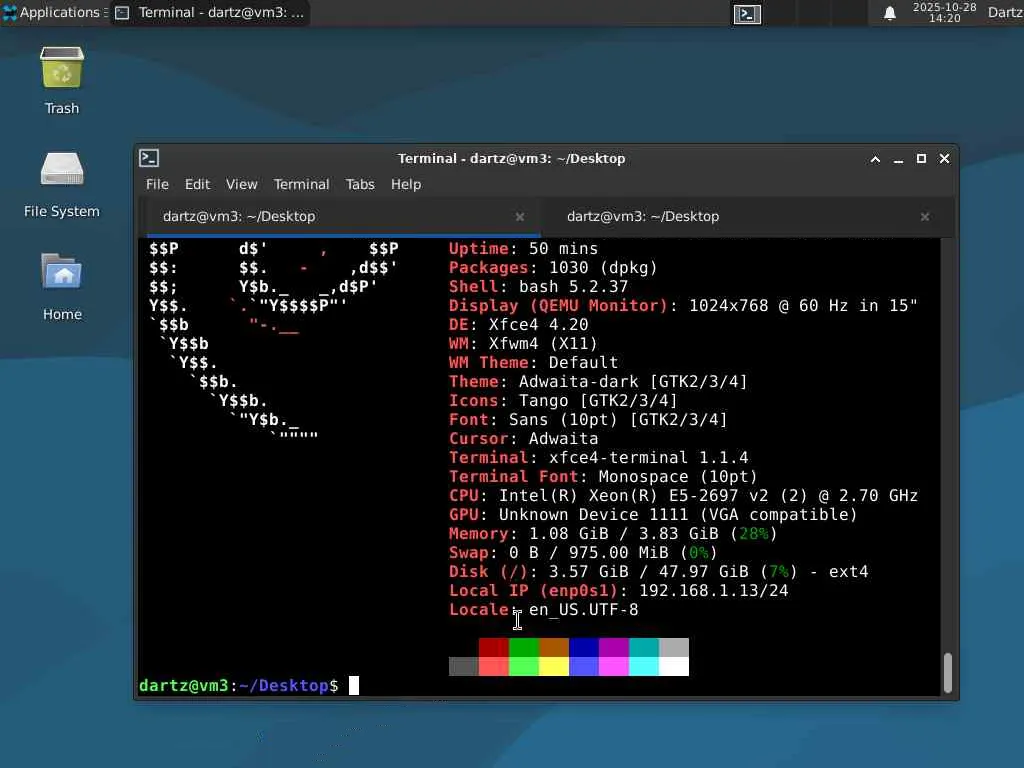Click the "Locale: en_US.UTF-8" line
The image size is (1024, 768).
pos(543,609)
